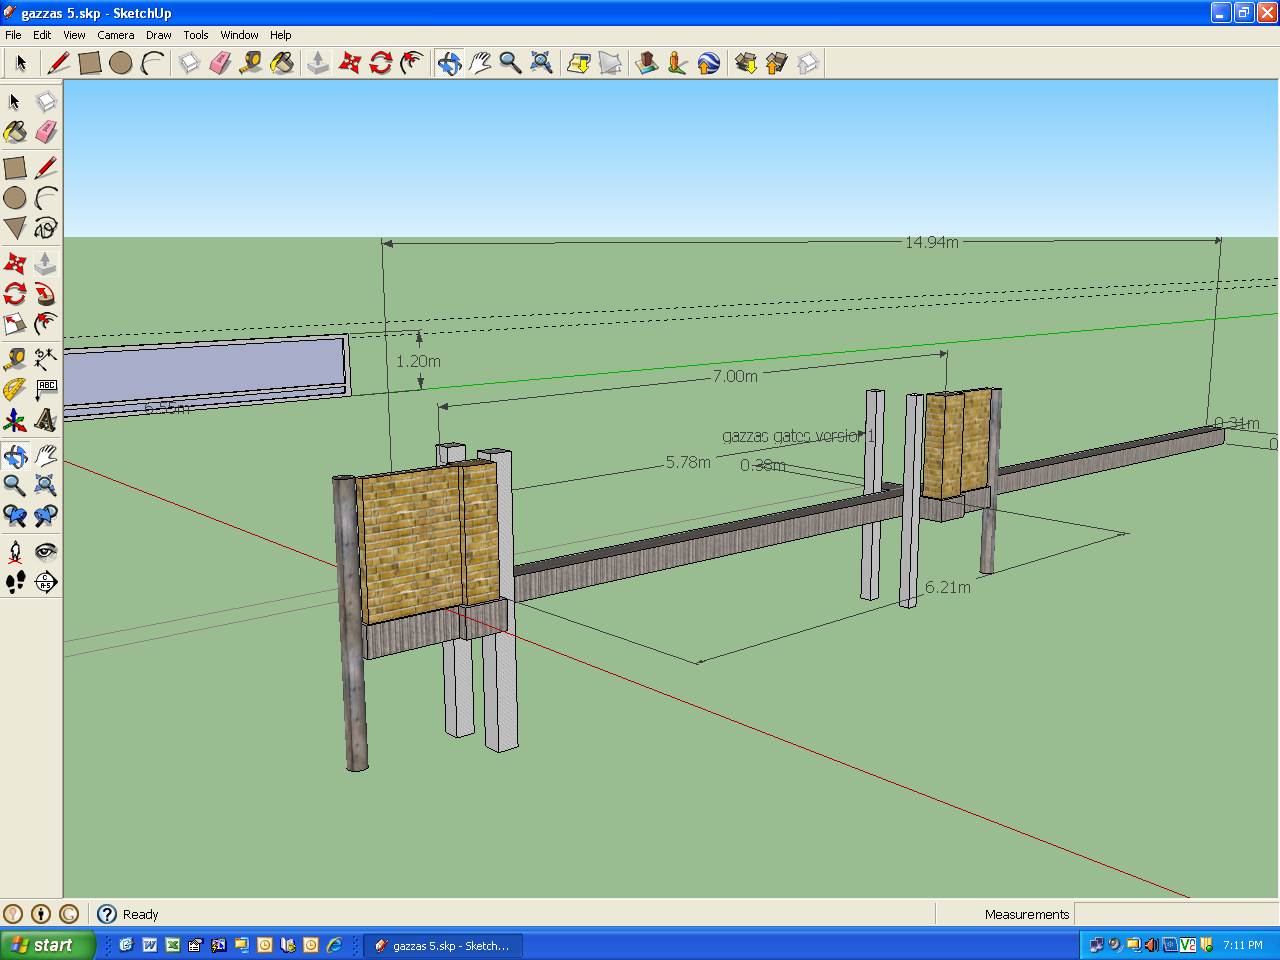The height and width of the screenshot is (960, 1280).
Task: Select the Rotate tool
Action: click(x=15, y=293)
